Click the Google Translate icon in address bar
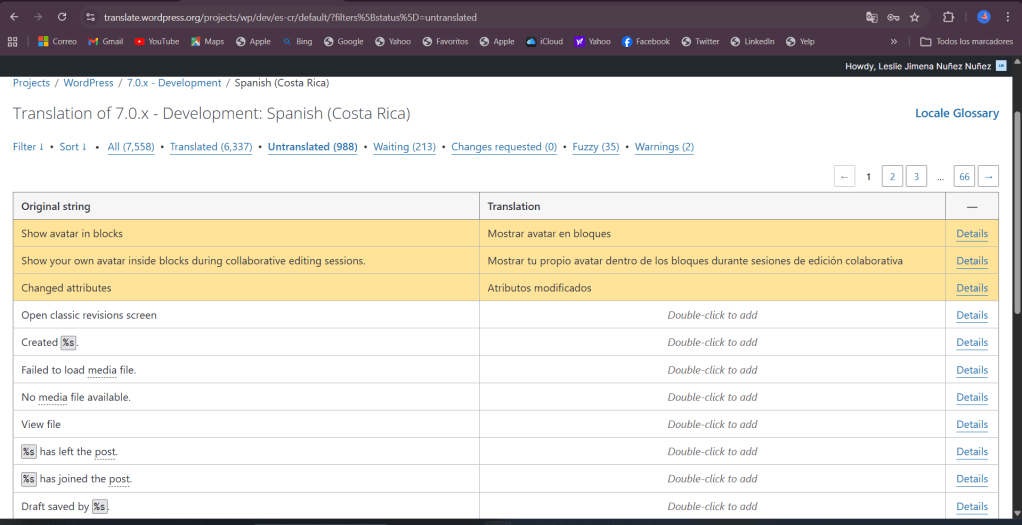The image size is (1022, 525). click(x=871, y=17)
